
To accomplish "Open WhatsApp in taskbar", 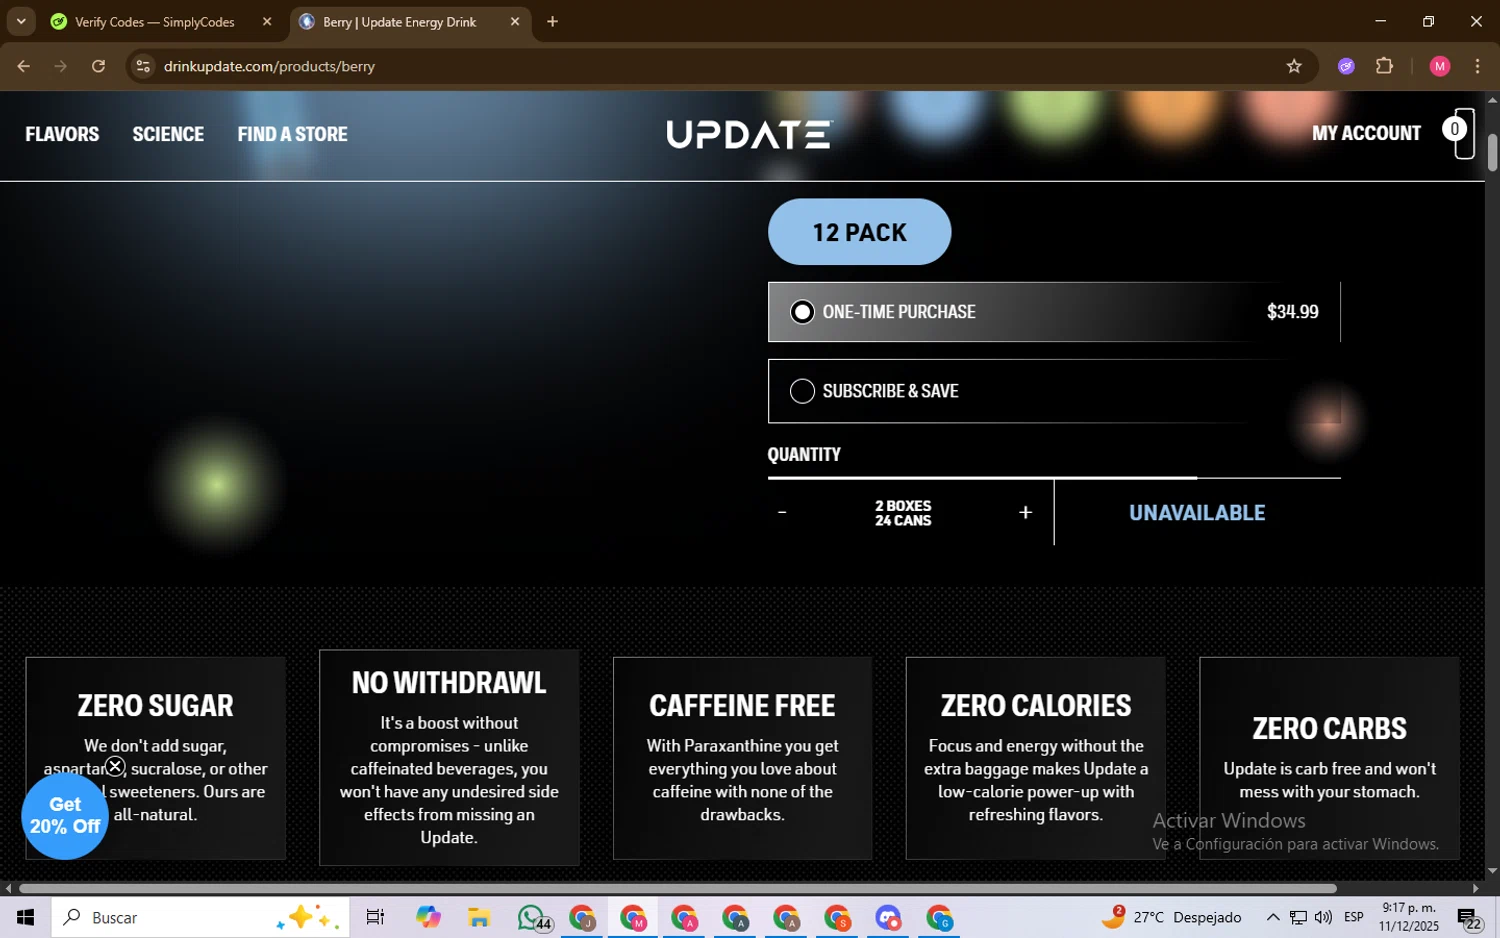I will [533, 917].
